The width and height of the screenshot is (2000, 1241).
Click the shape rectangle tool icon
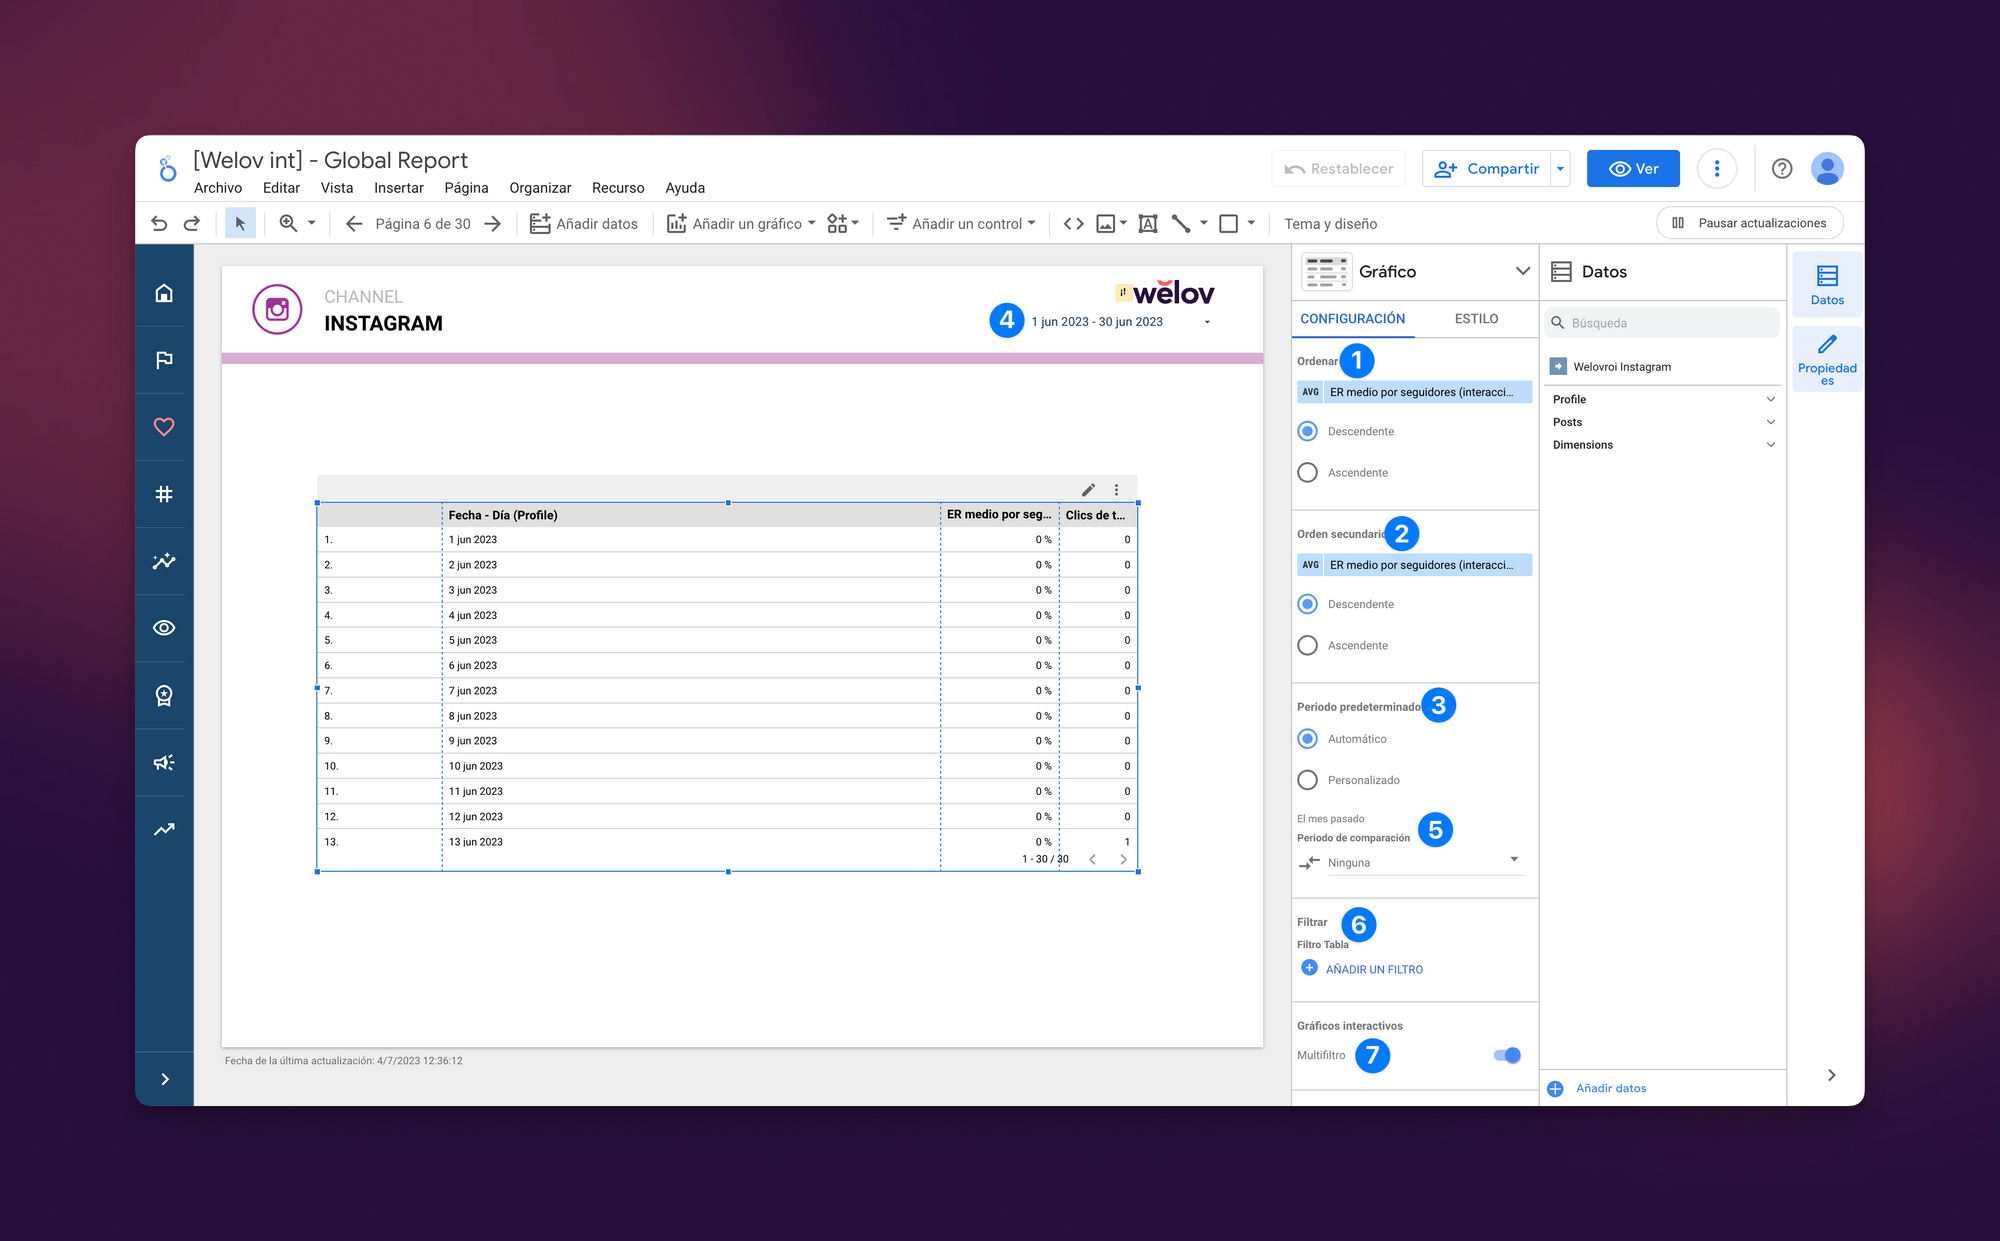tap(1228, 224)
